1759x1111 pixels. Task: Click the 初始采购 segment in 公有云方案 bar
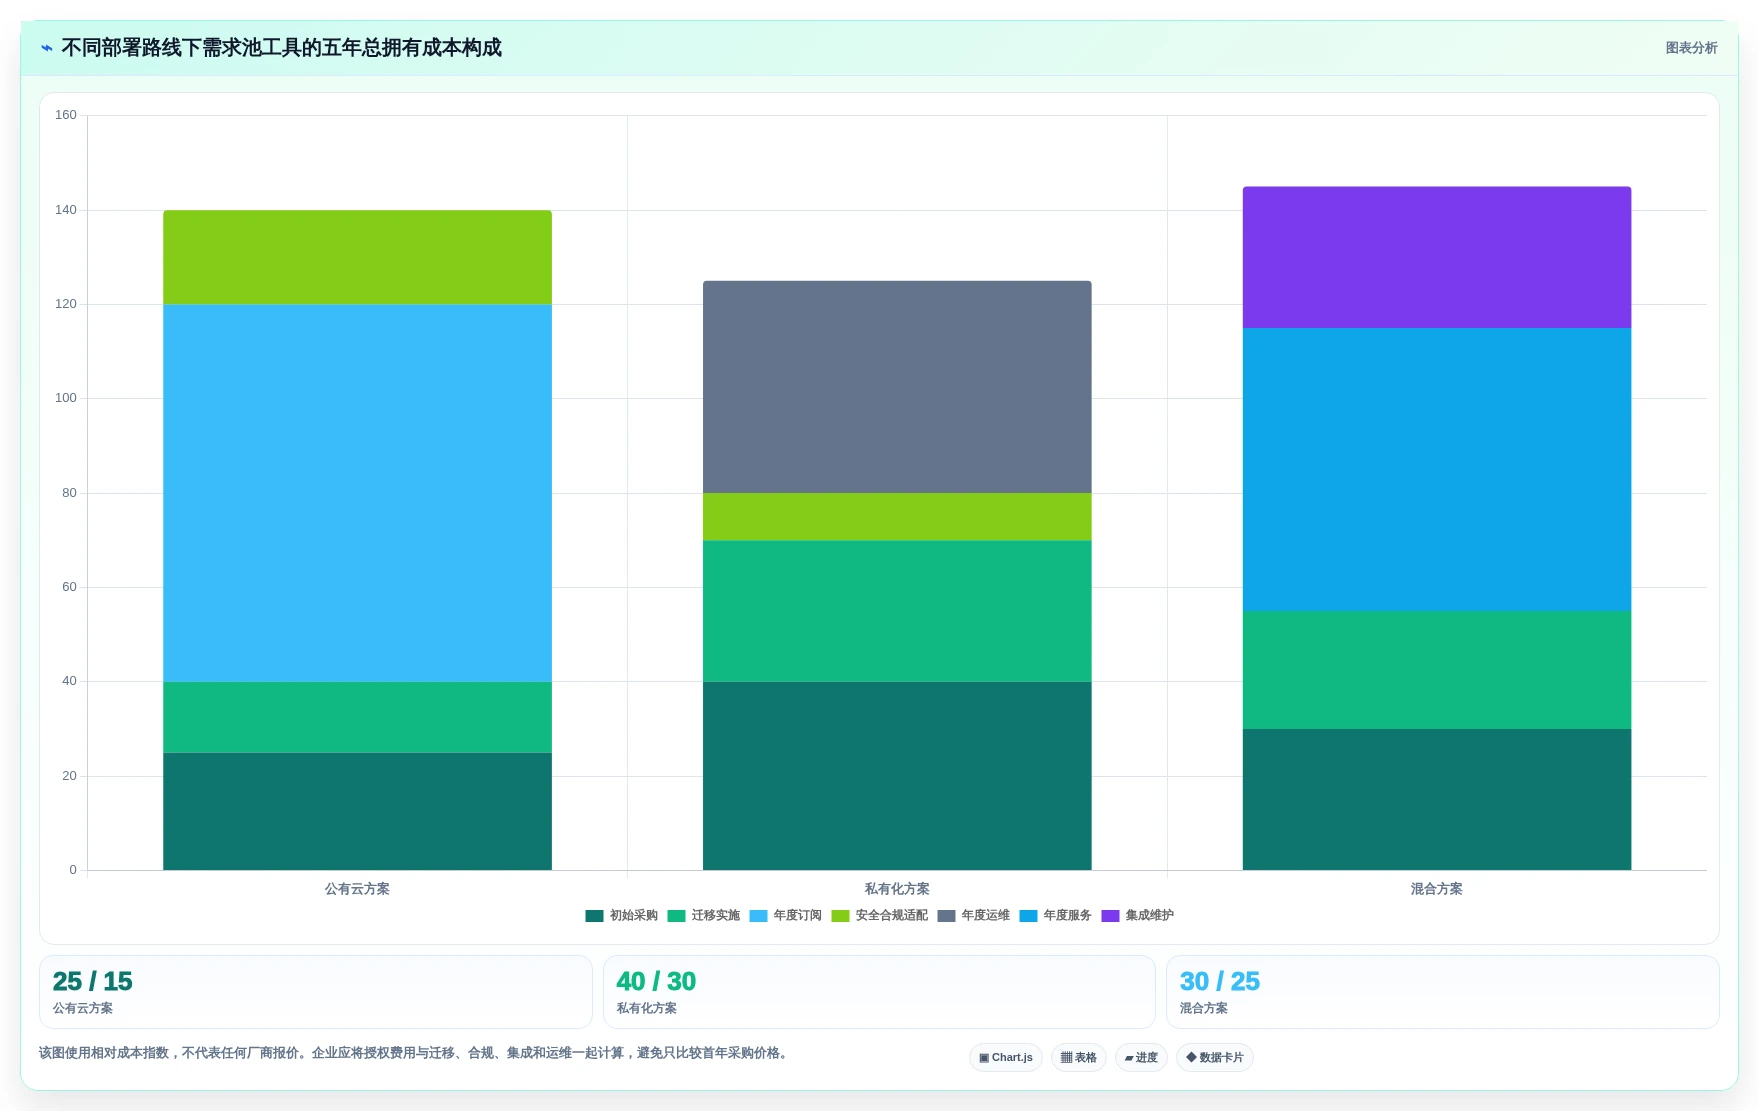(357, 811)
